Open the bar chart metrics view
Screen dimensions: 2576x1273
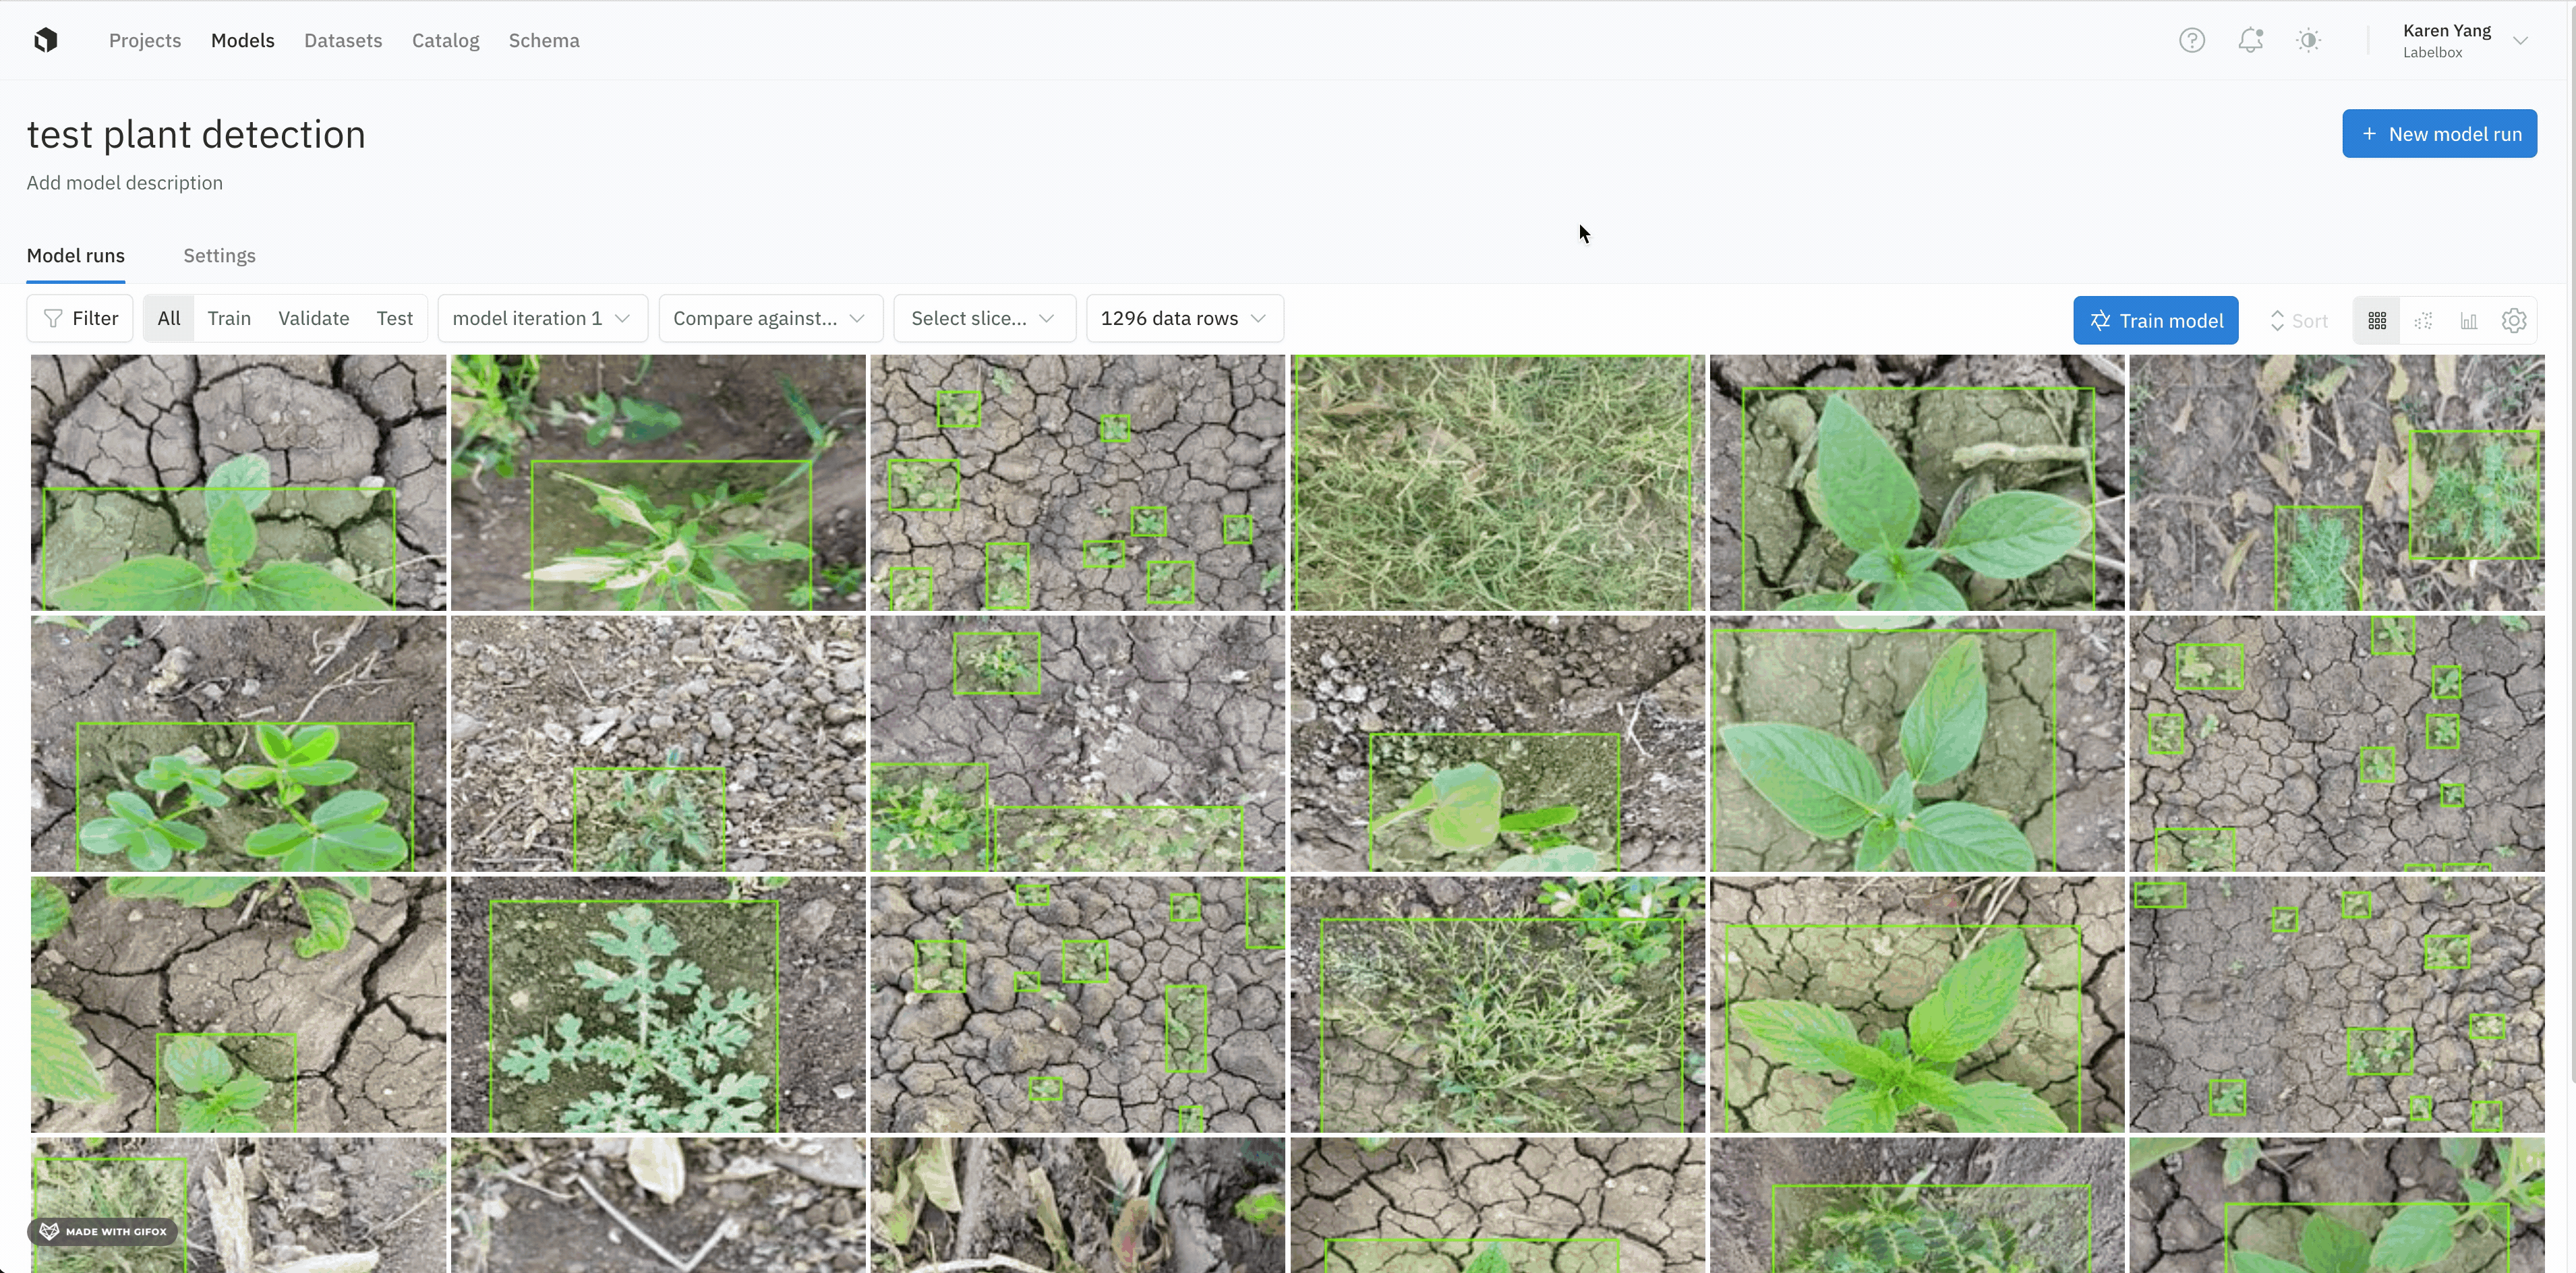(x=2469, y=320)
